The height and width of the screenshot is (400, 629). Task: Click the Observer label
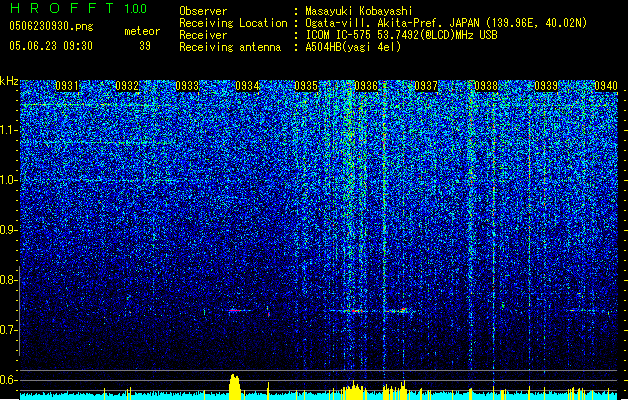(x=203, y=11)
